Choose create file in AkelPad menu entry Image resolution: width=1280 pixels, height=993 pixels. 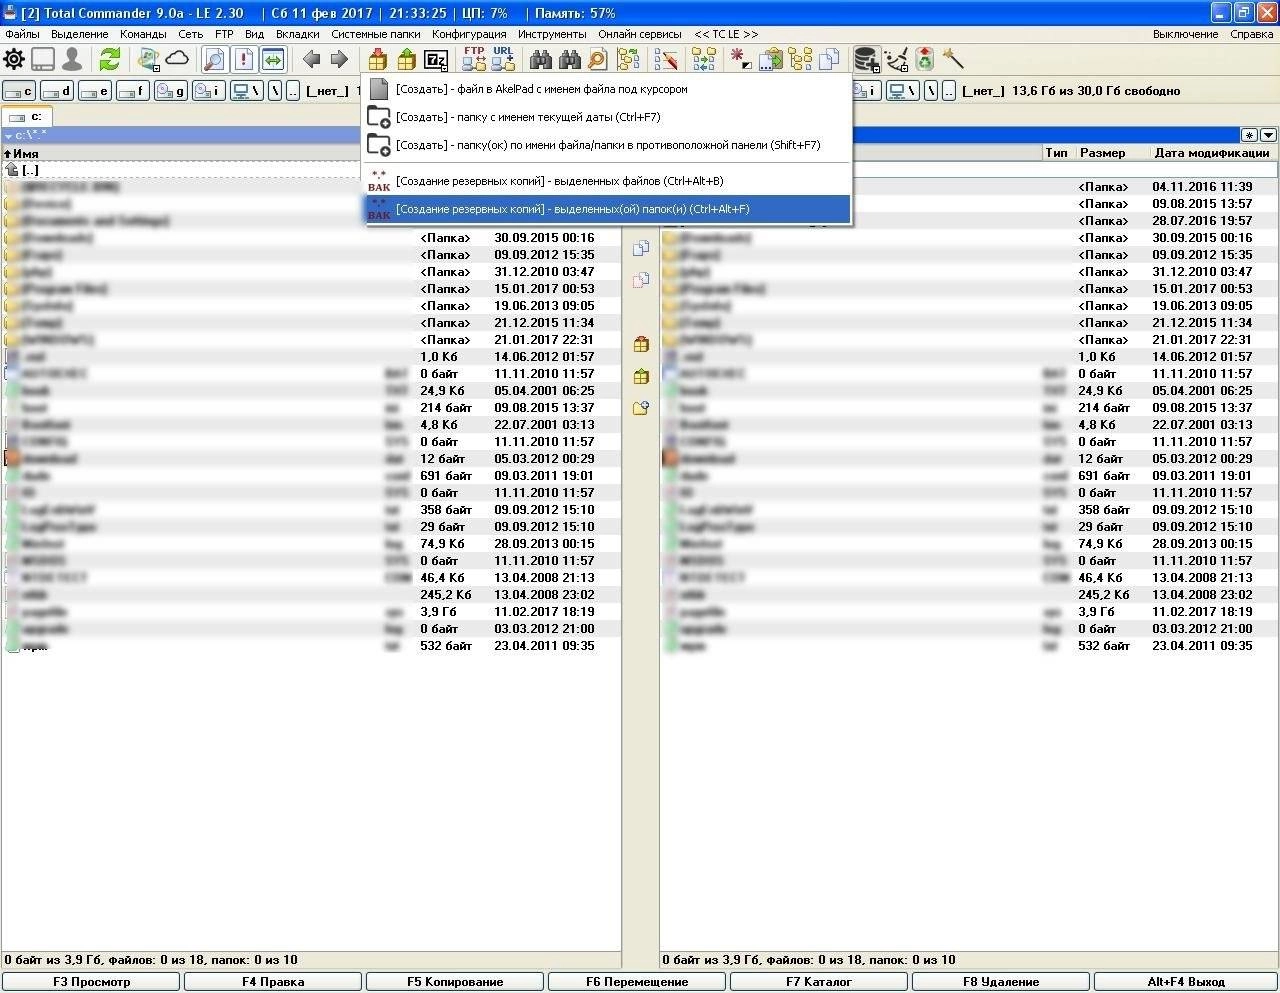(607, 89)
